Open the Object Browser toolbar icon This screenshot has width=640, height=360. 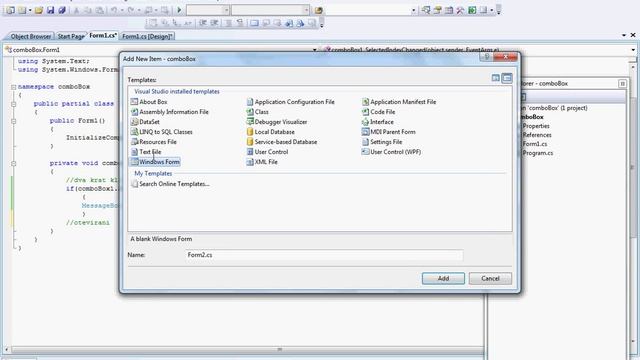pyautogui.click(x=449, y=10)
